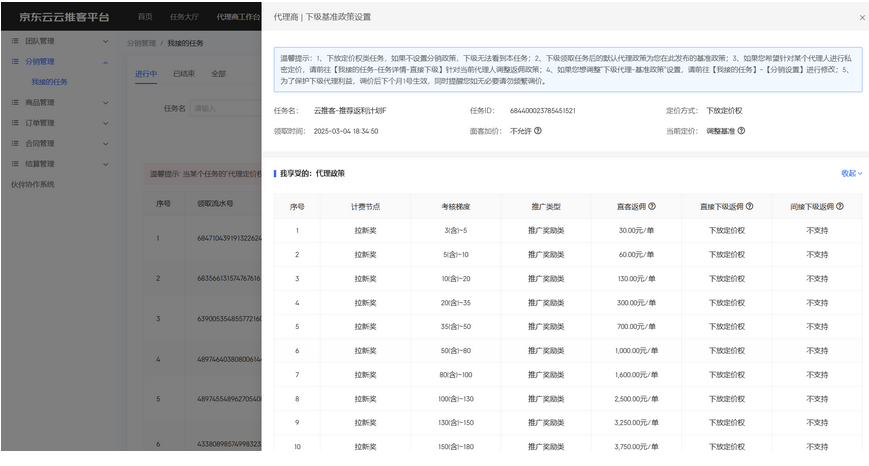Image resolution: width=869 pixels, height=466 pixels.
Task: Click the 考核梯度 column header
Action: point(456,207)
